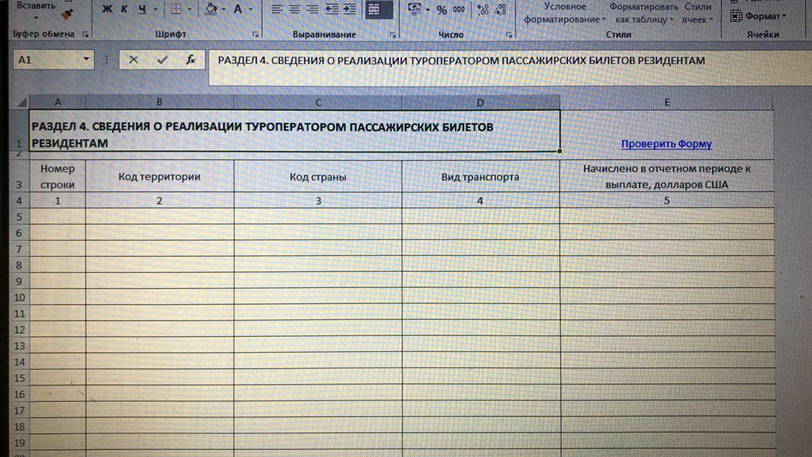Screen dimensions: 812x457
Task: Open the Name Box dropdown for A1
Action: pyautogui.click(x=86, y=60)
